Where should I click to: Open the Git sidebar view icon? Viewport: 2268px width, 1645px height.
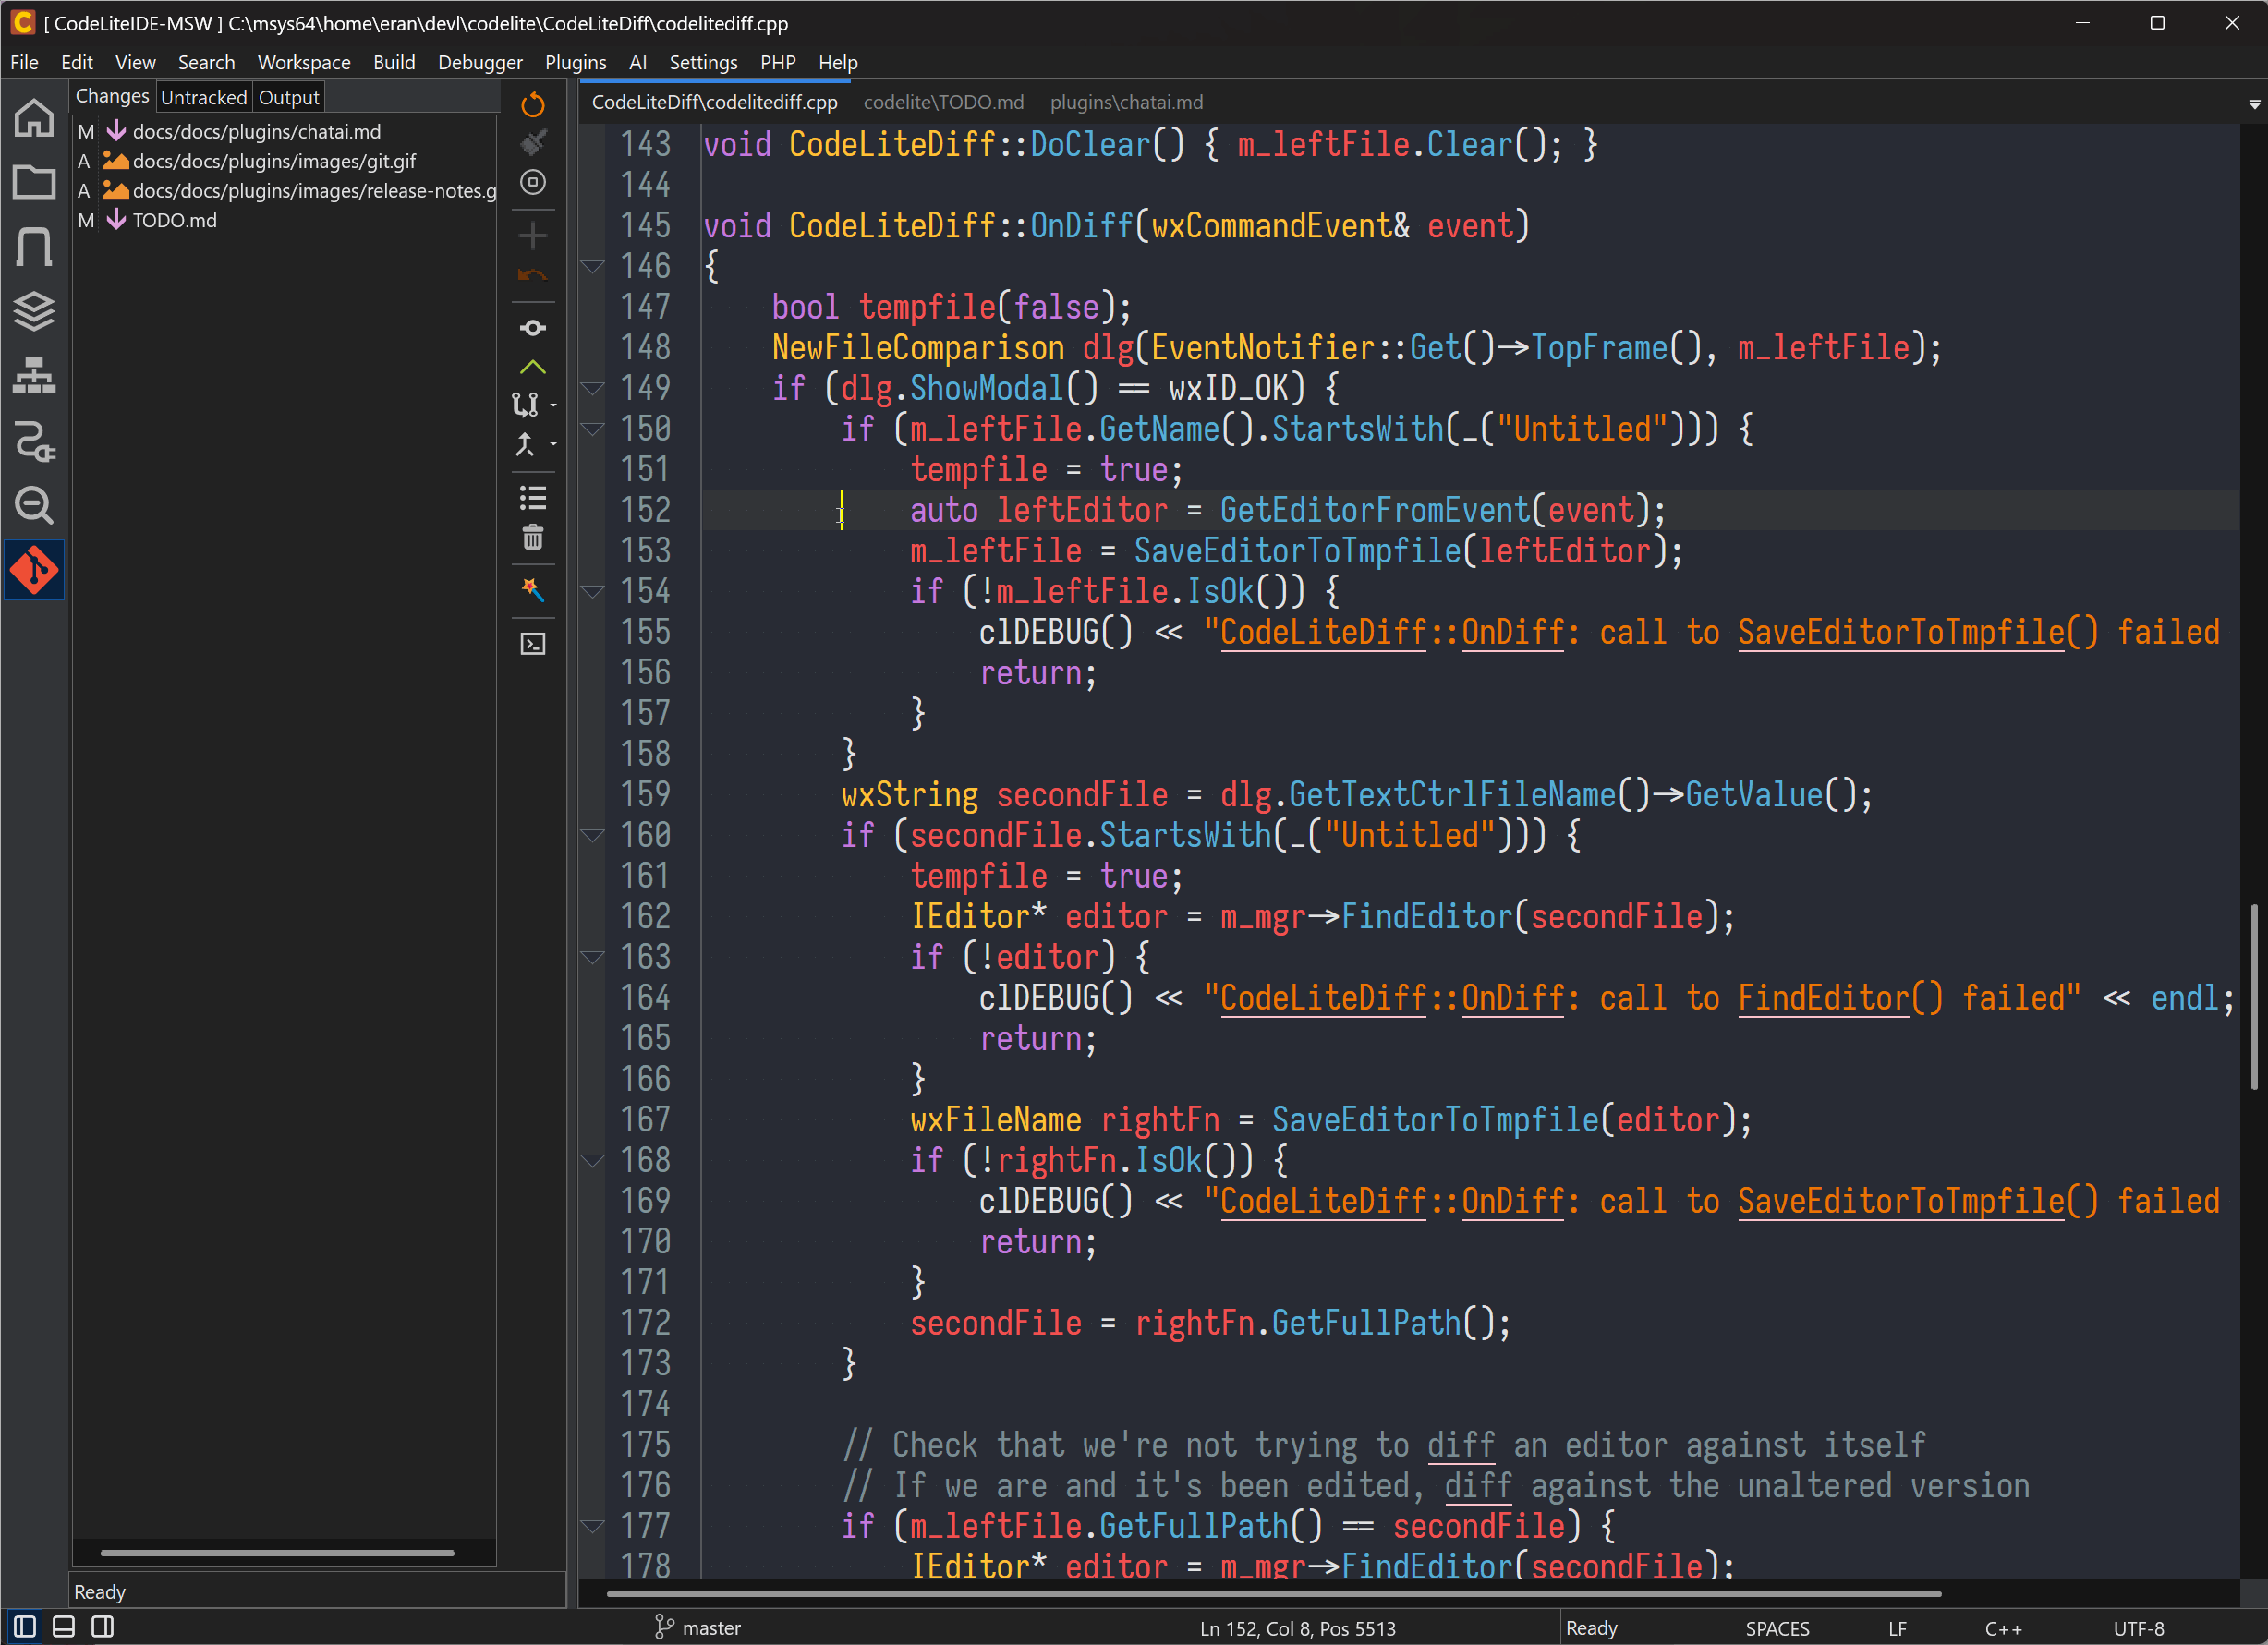click(34, 571)
